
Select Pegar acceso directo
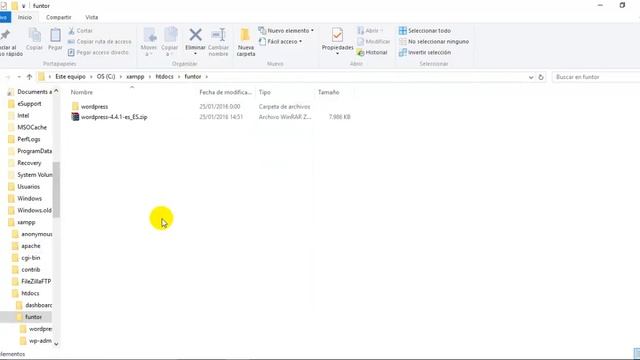[98, 52]
